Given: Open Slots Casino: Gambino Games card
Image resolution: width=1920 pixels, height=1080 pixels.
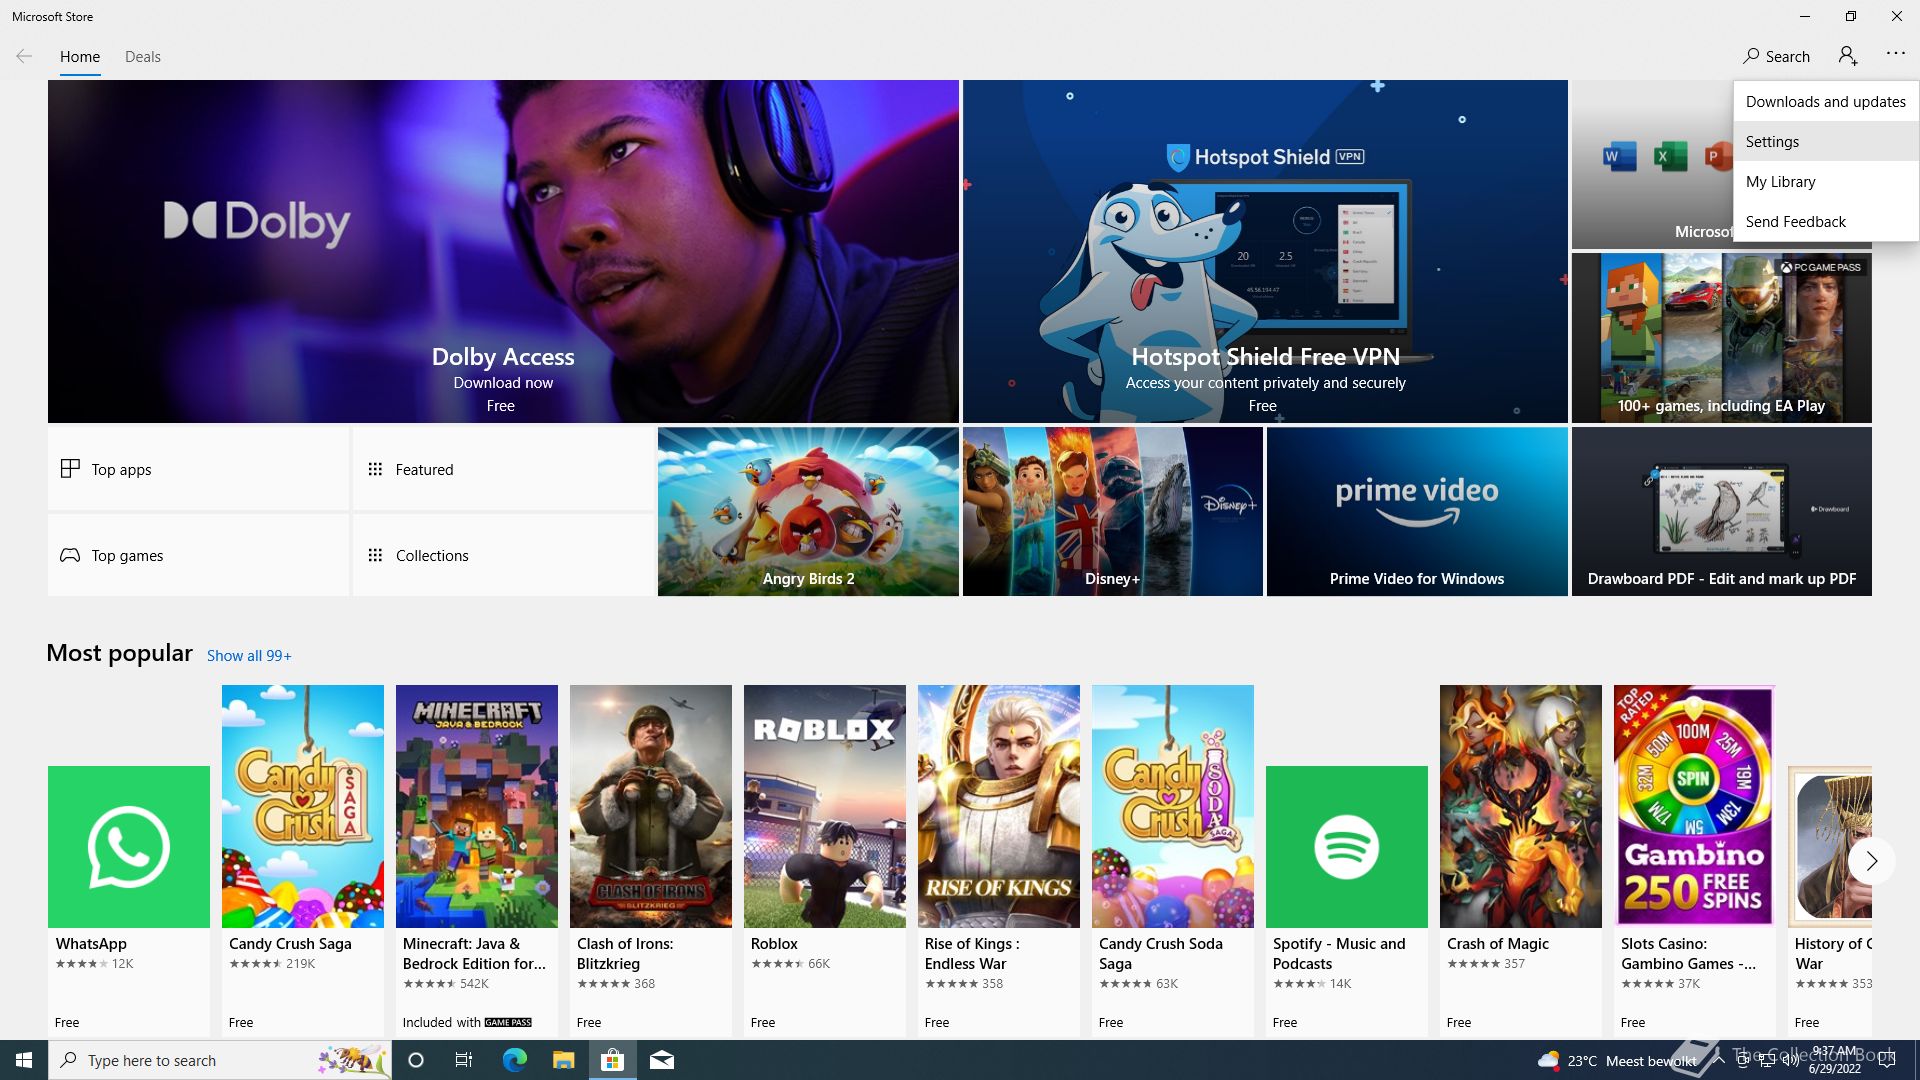Looking at the screenshot, I should [1695, 860].
